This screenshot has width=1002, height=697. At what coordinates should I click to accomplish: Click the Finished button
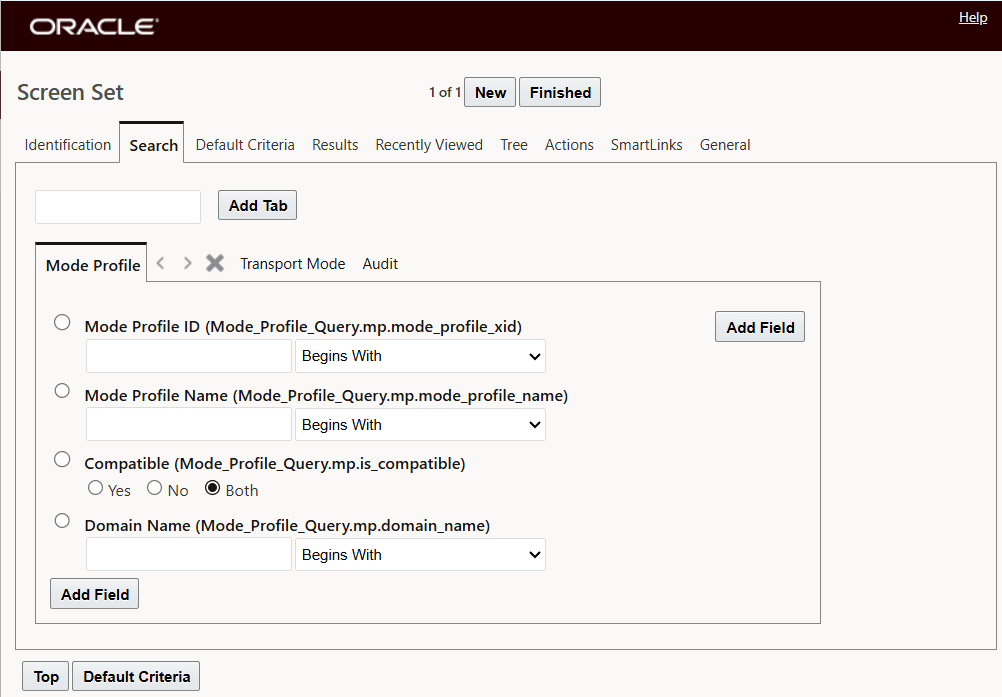tap(559, 91)
